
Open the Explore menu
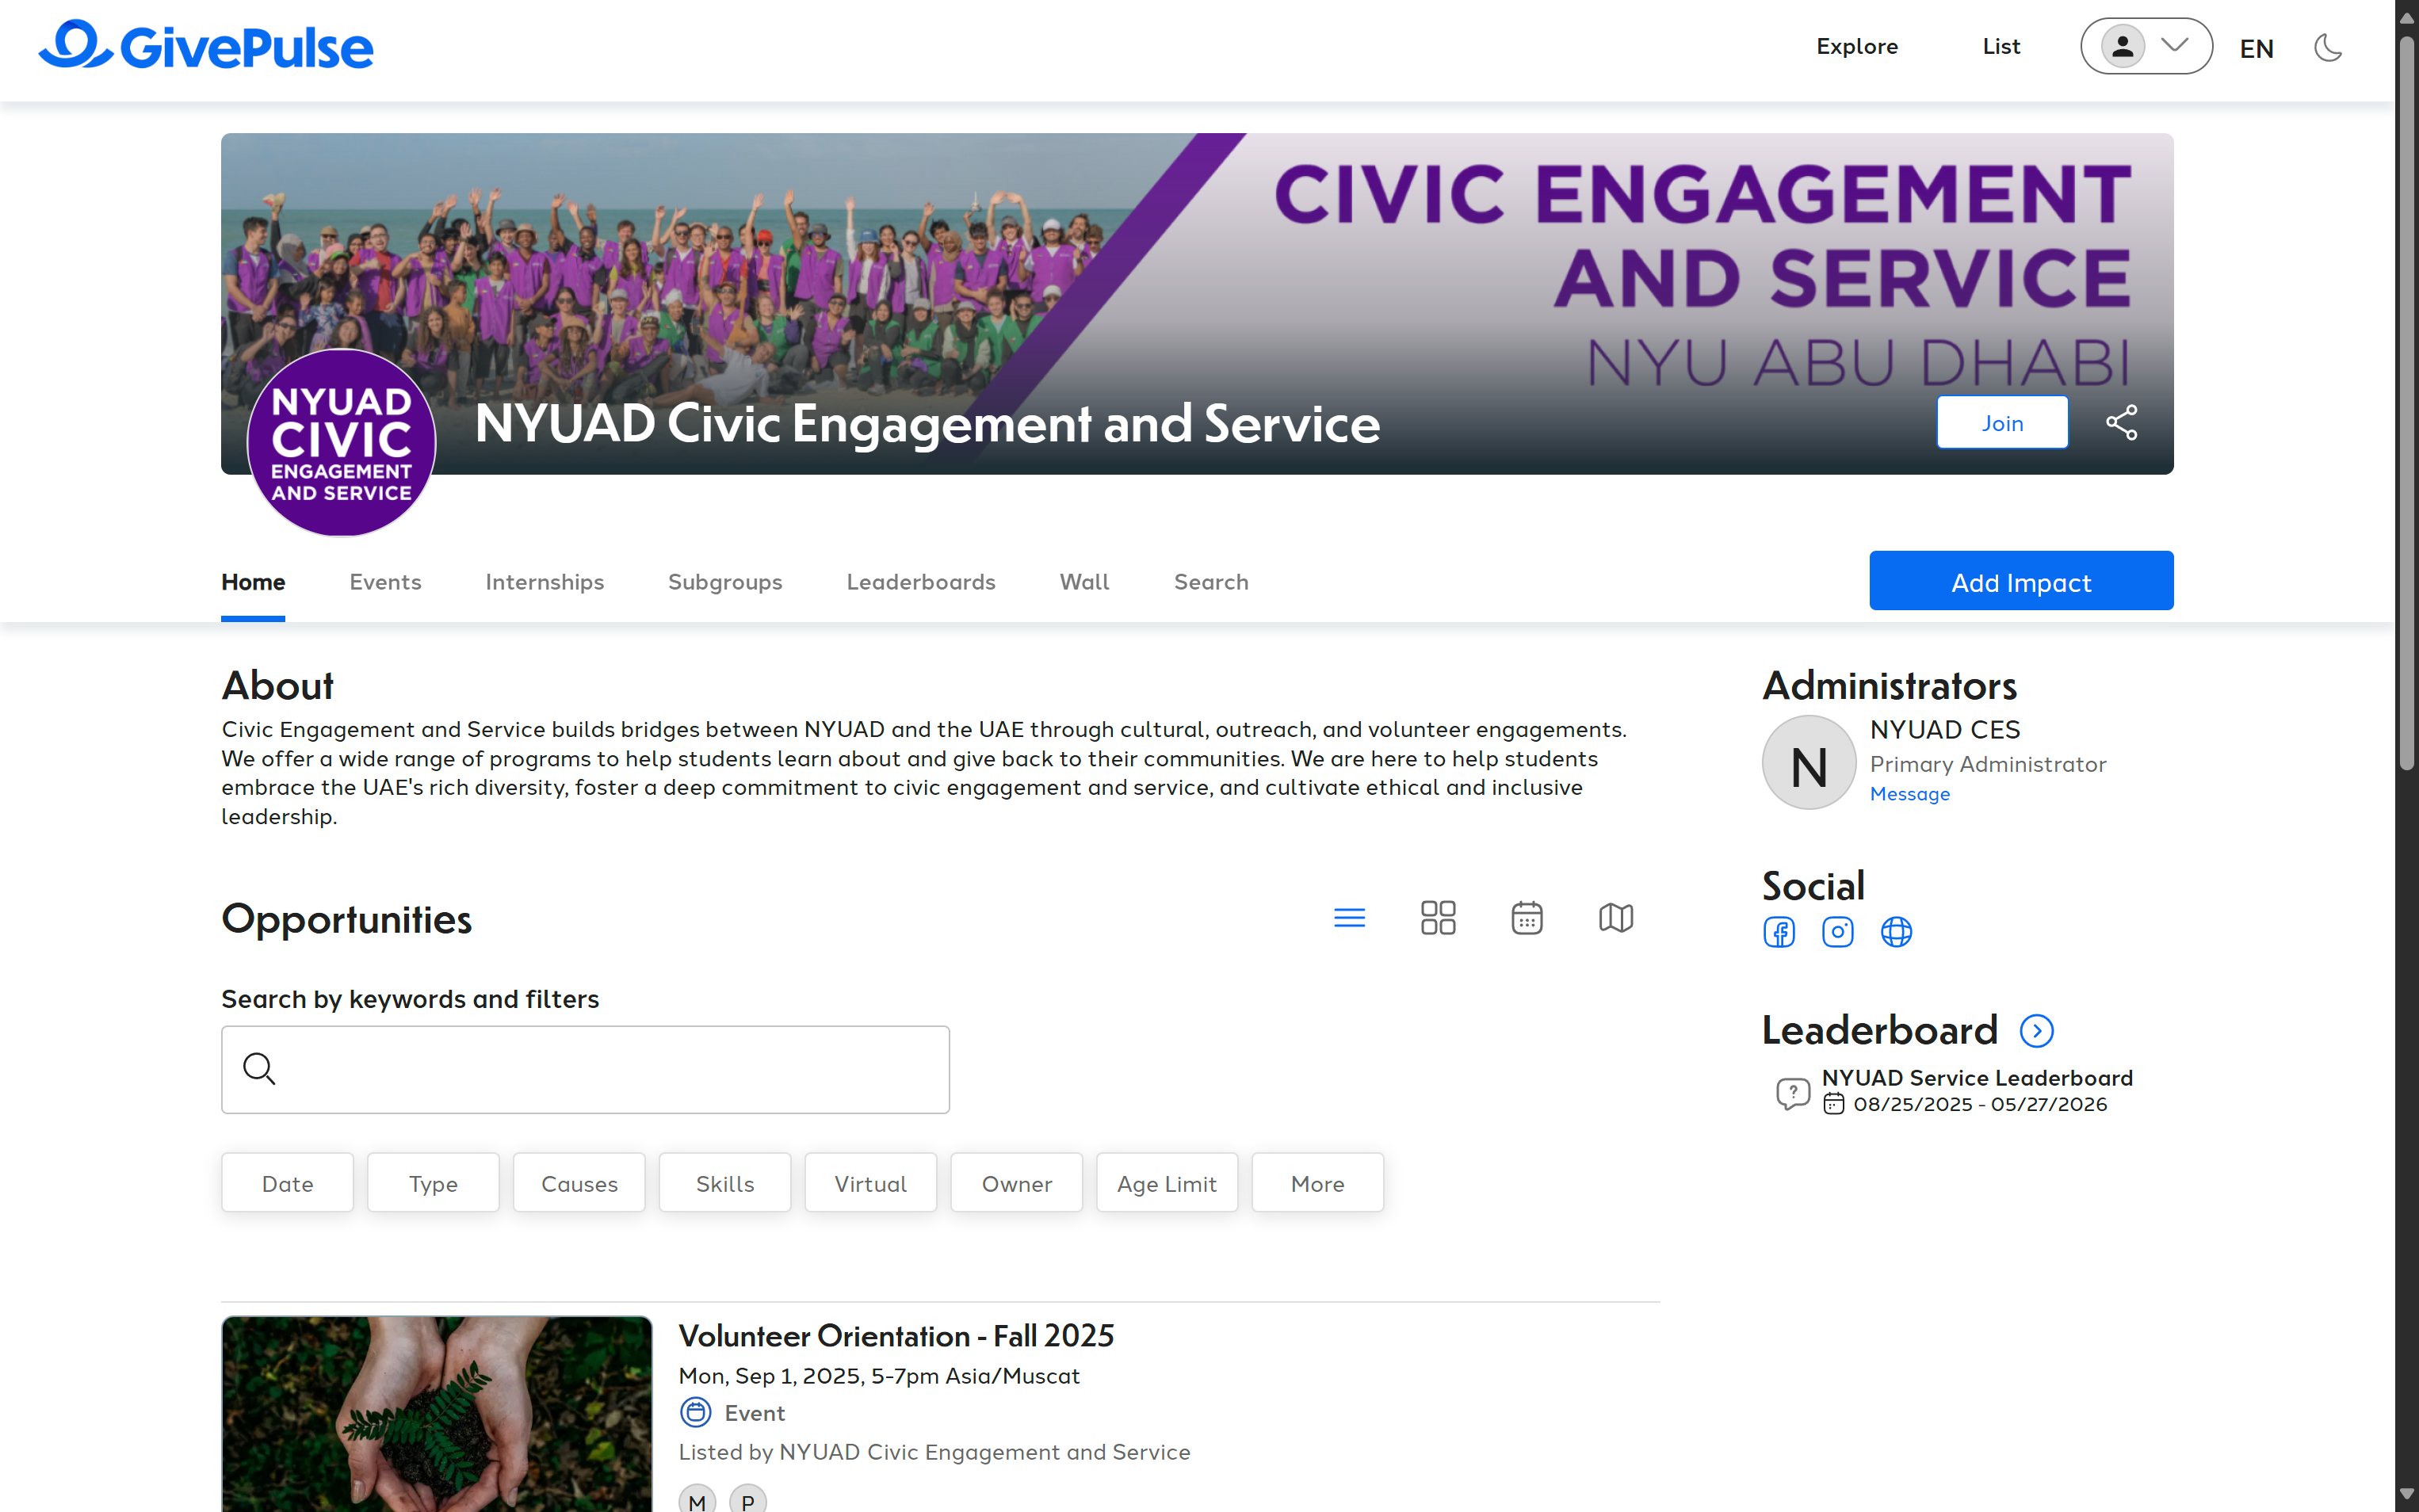(1857, 46)
